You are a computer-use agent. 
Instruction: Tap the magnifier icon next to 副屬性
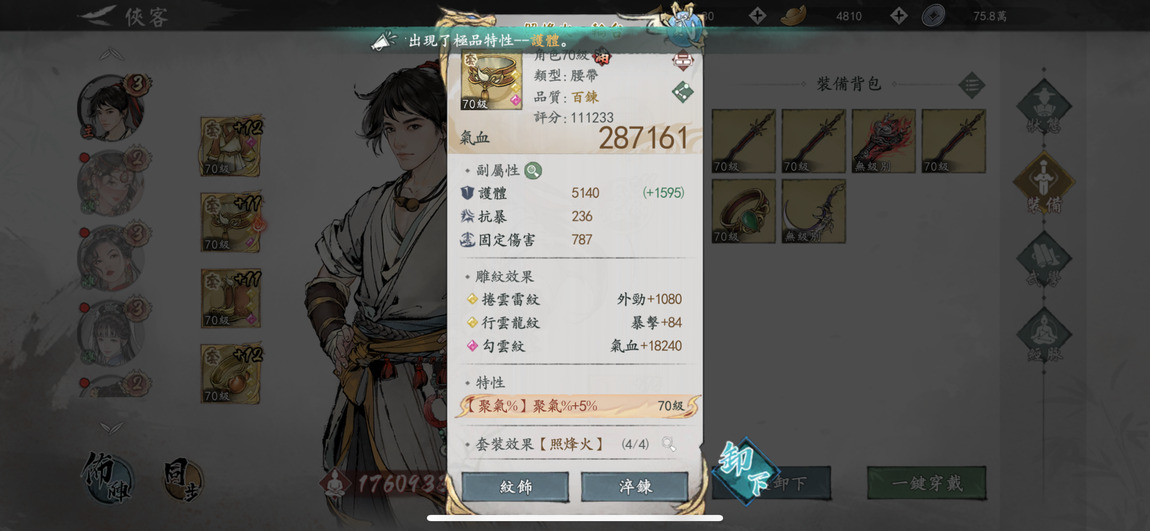[x=533, y=170]
